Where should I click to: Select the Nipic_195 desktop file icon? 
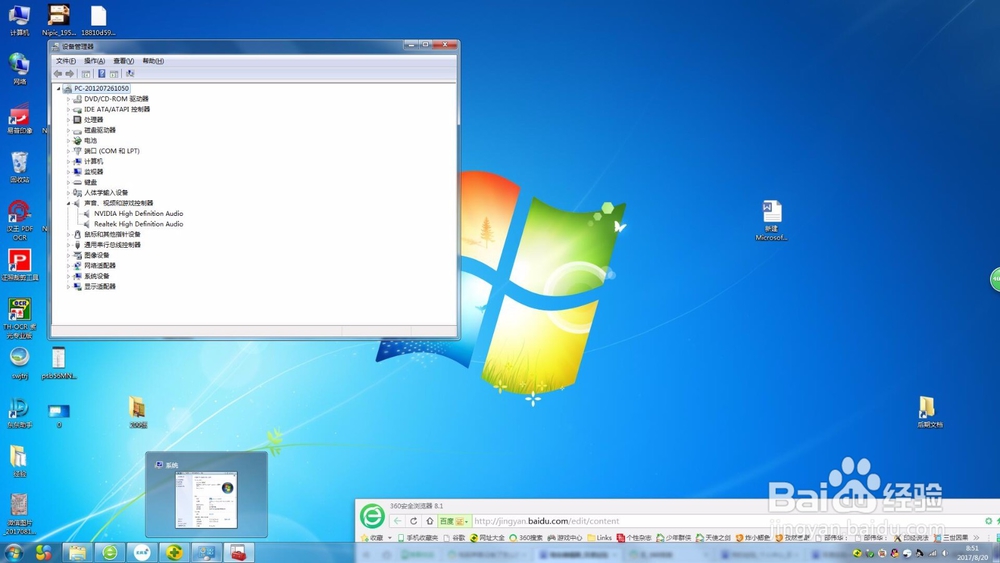click(59, 20)
